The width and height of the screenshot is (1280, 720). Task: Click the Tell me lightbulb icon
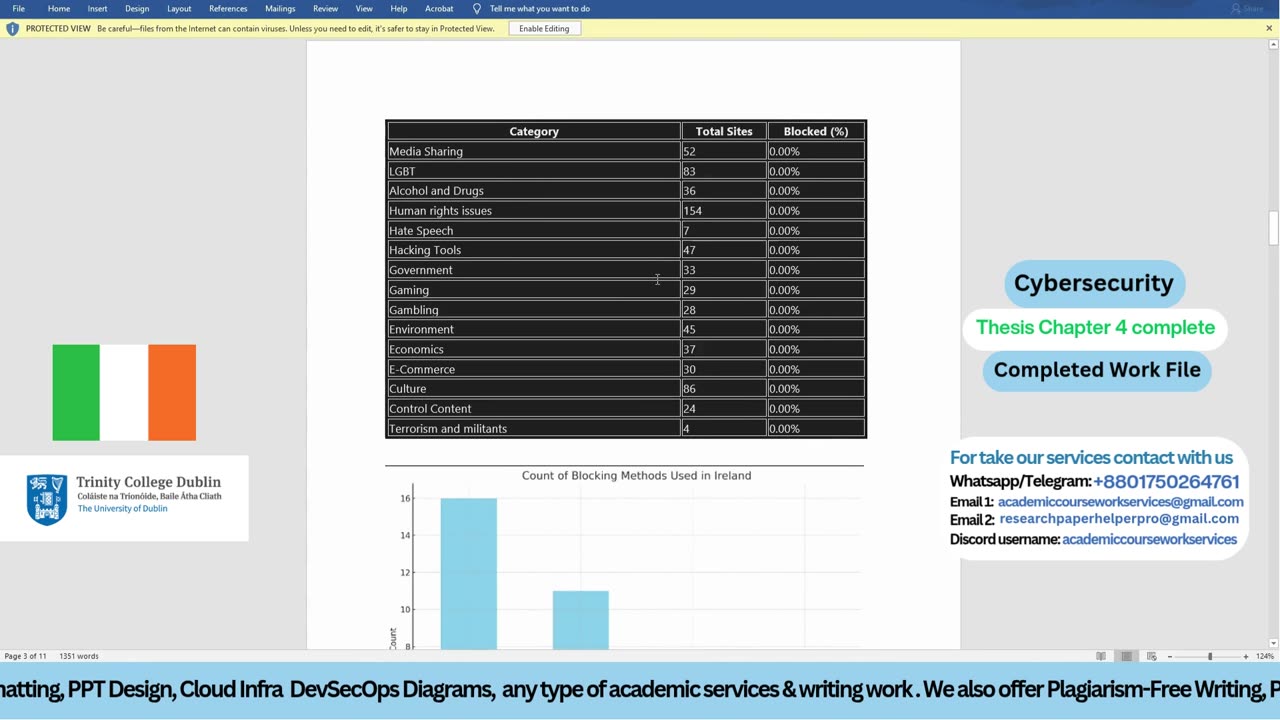[477, 8]
